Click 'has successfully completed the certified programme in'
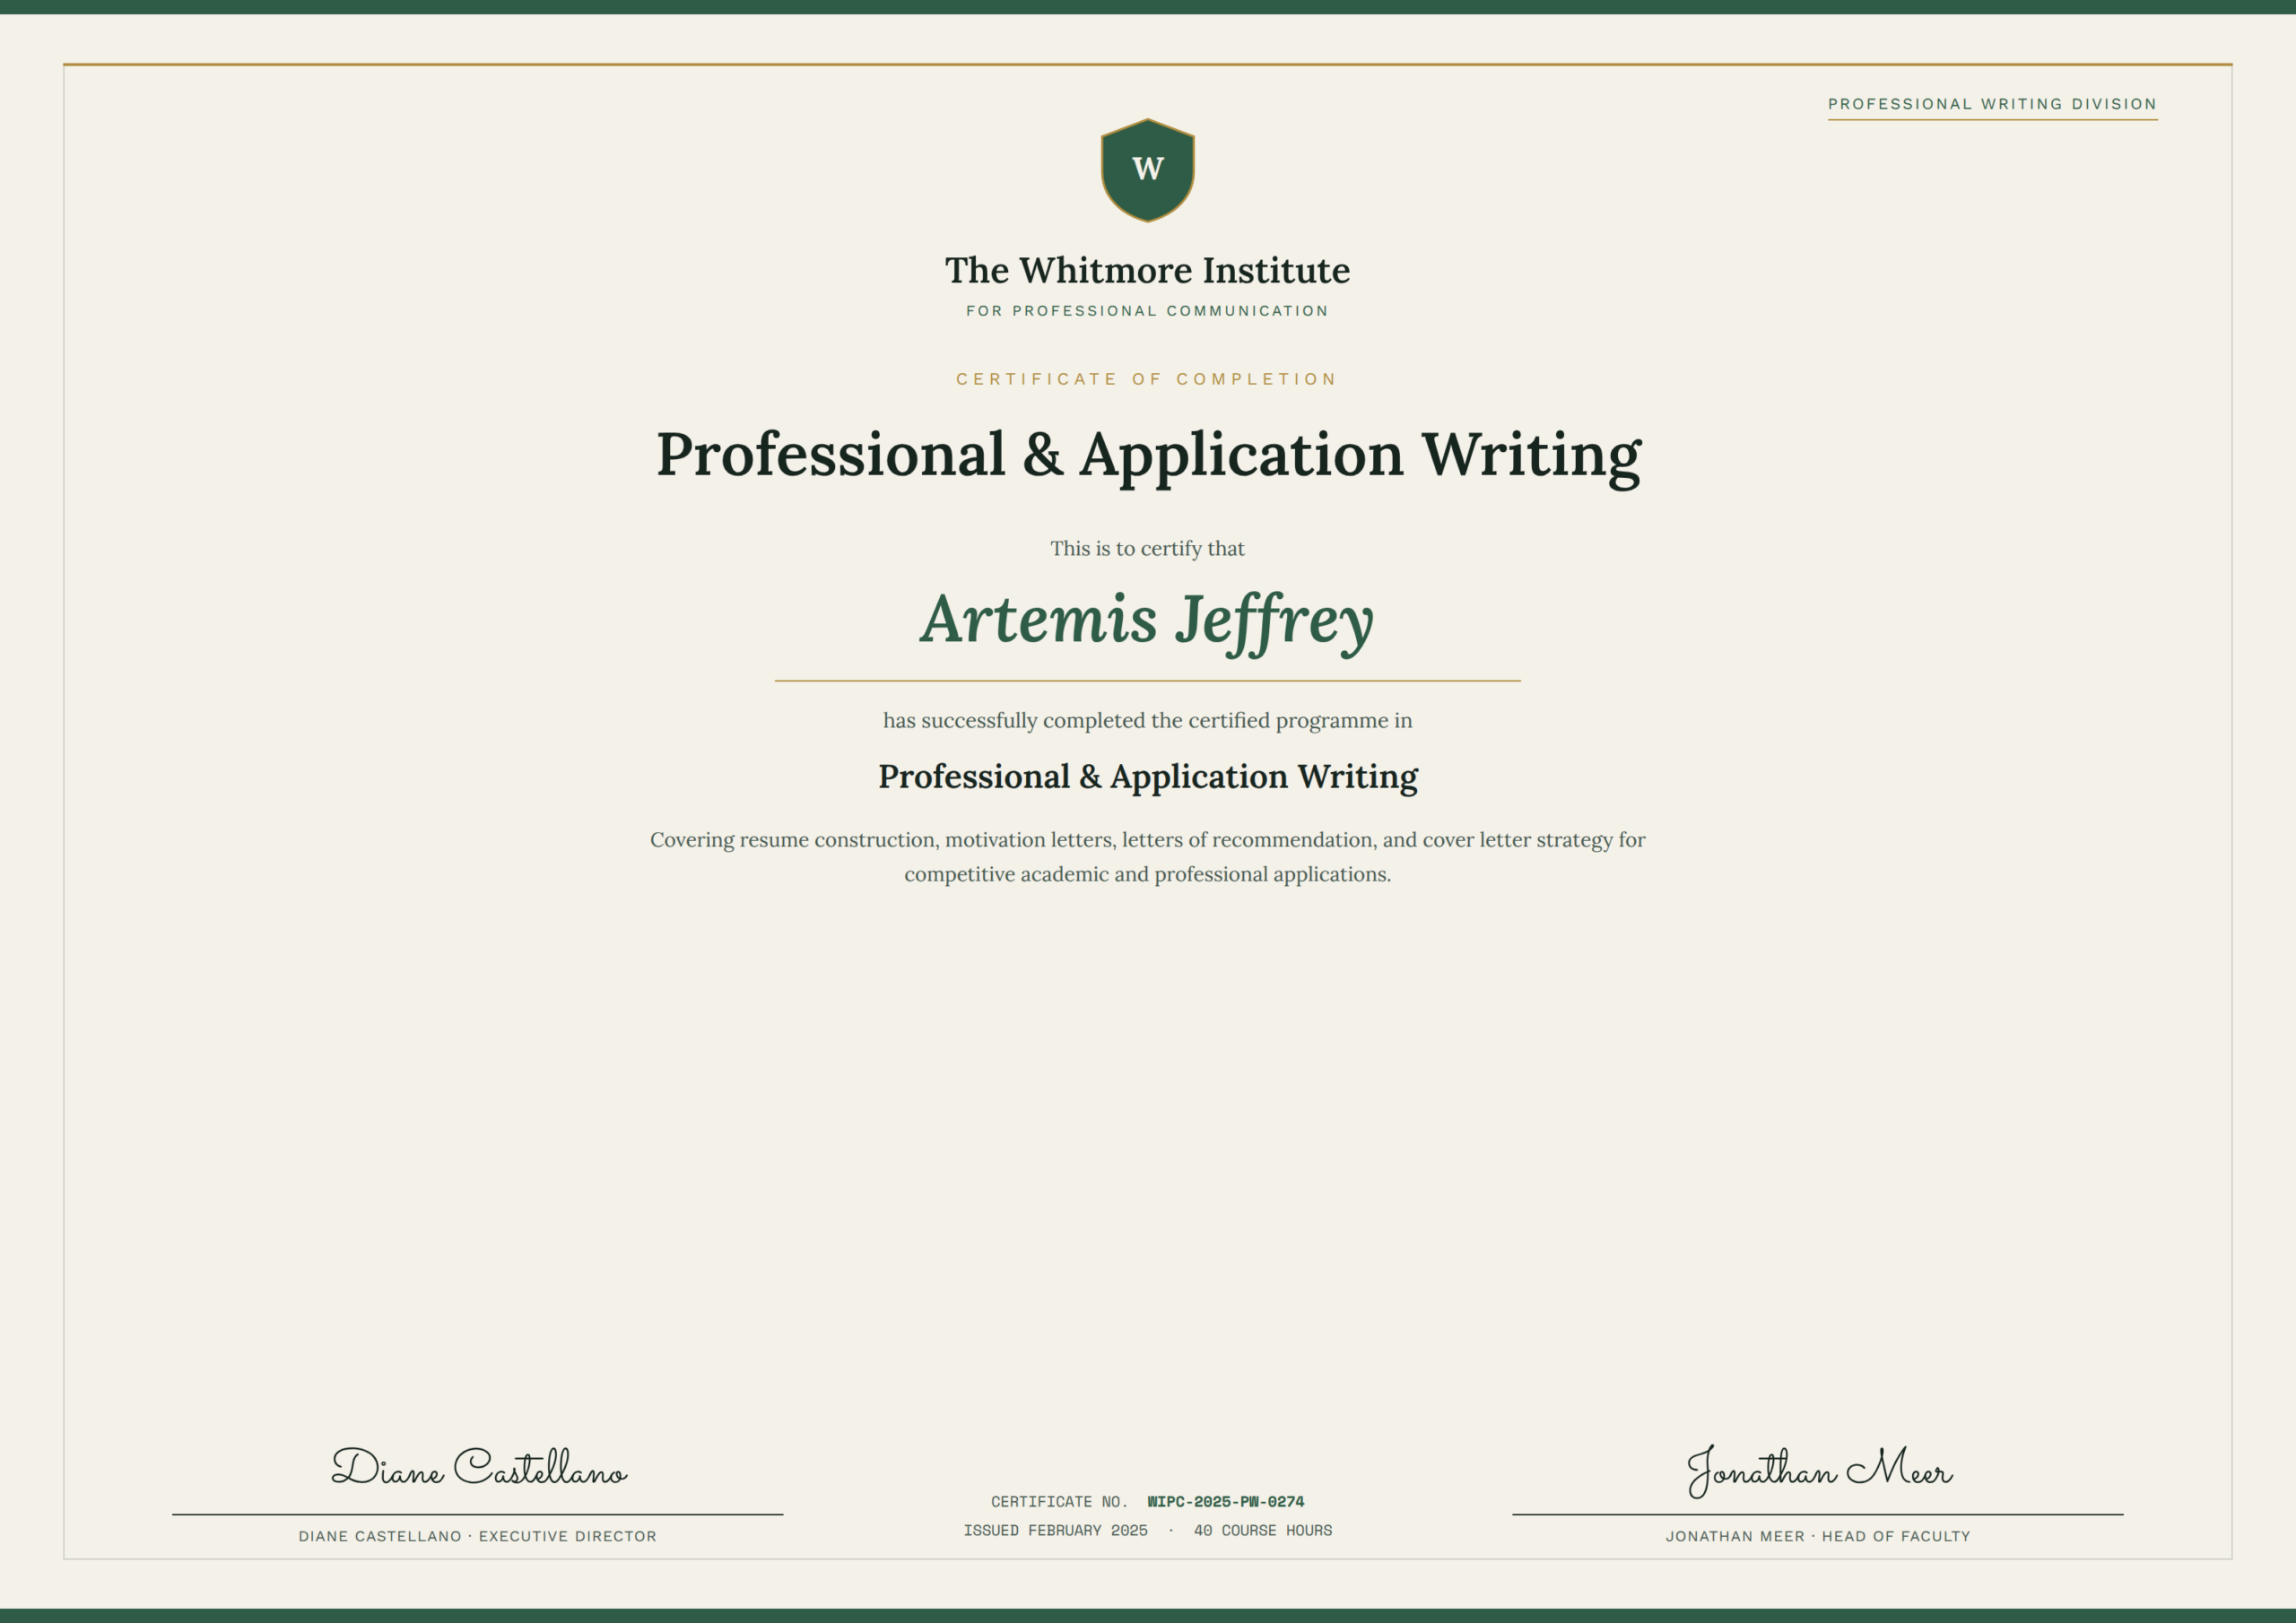2296x1623 pixels. pos(1147,720)
